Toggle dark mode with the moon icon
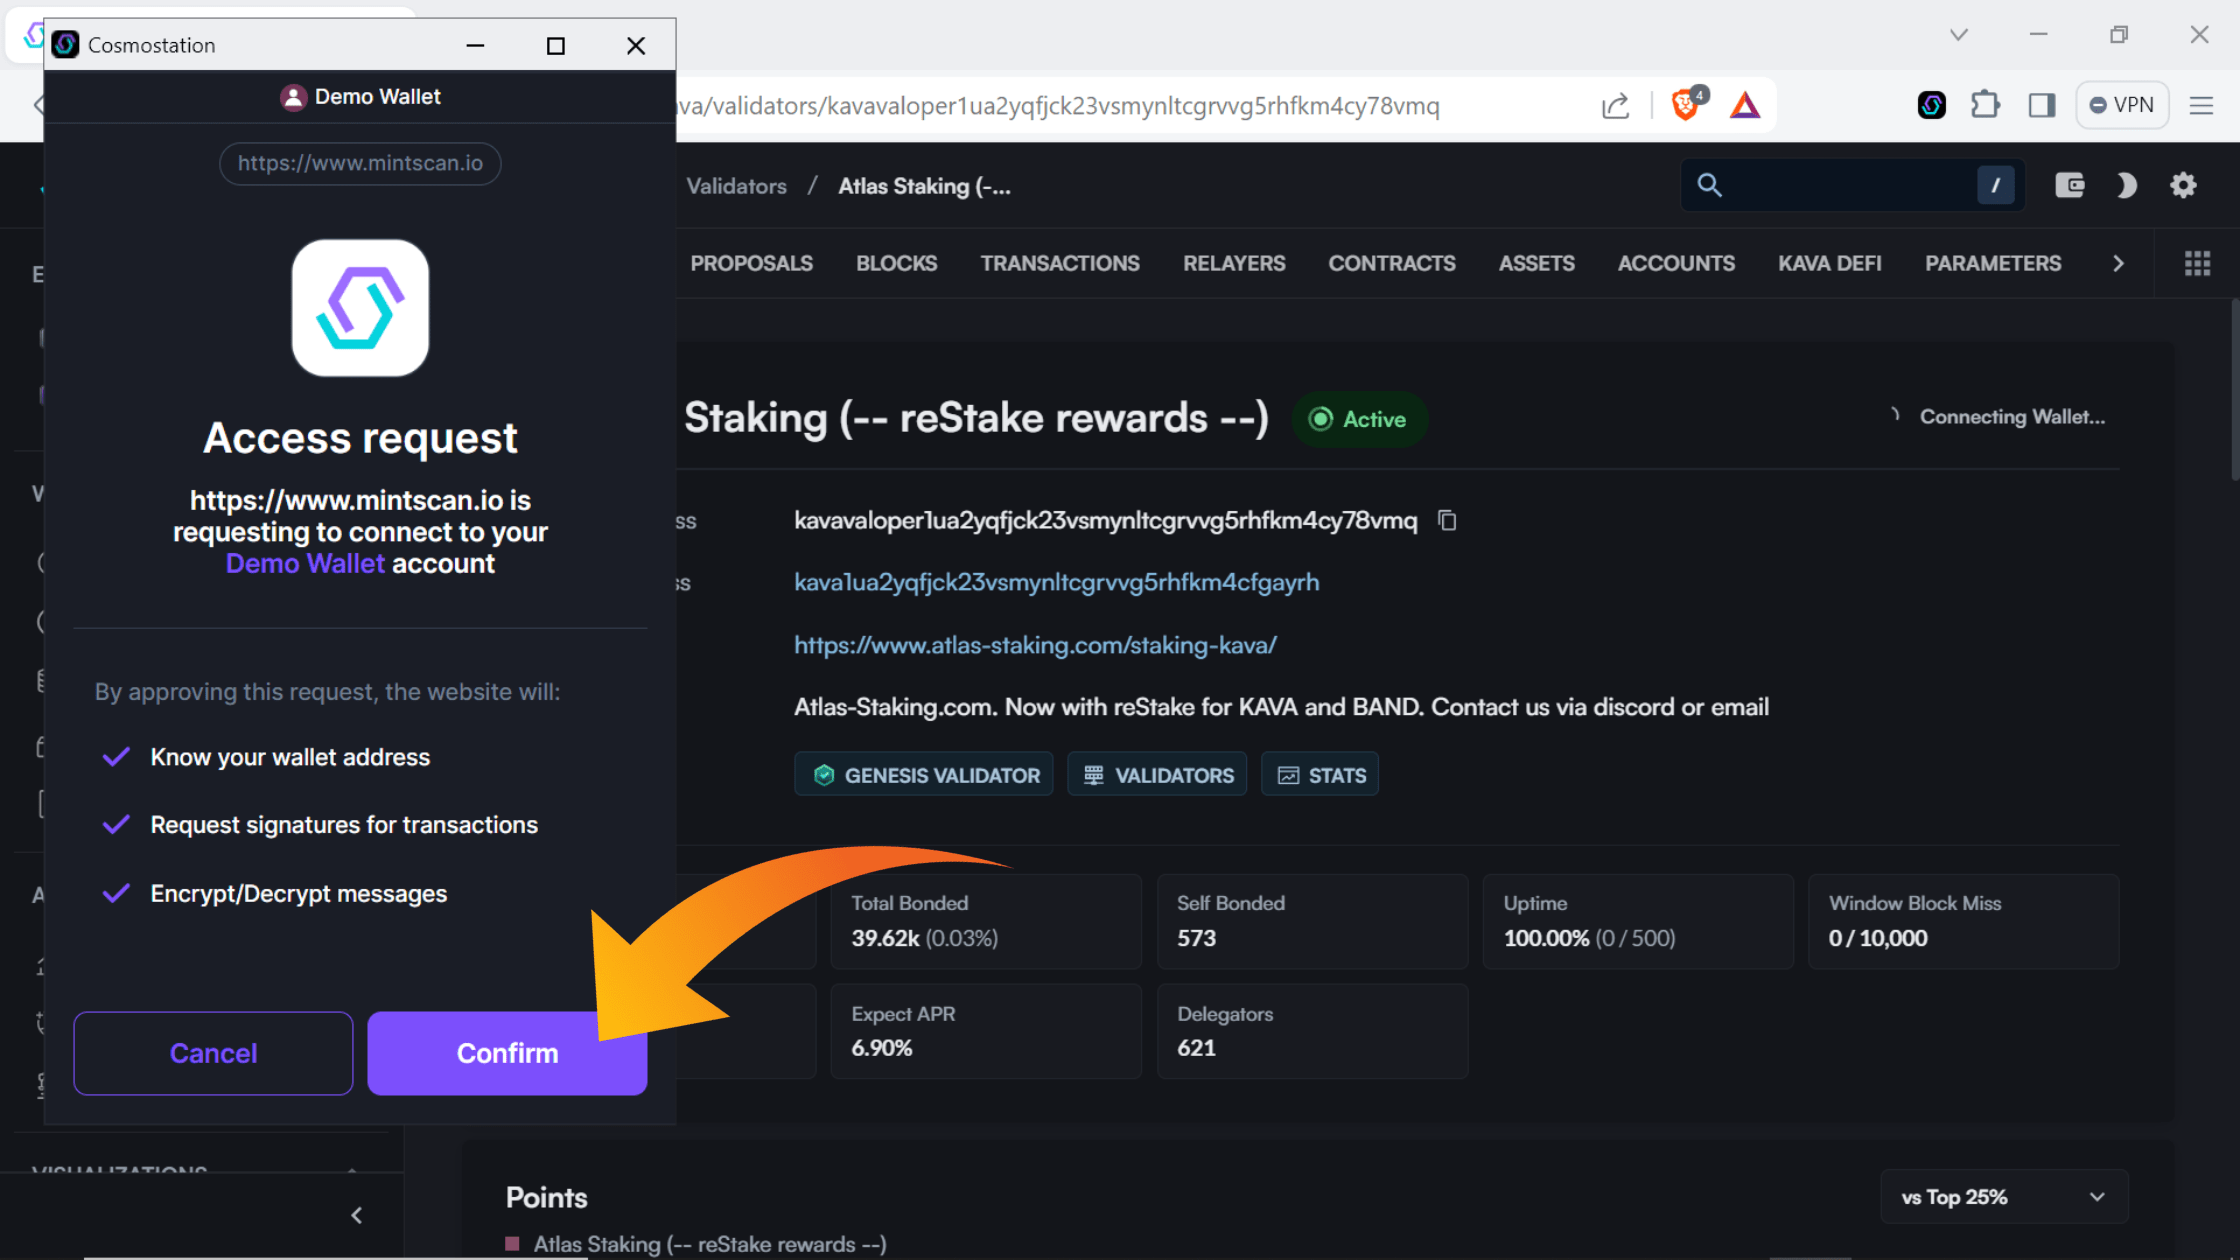The width and height of the screenshot is (2240, 1260). pyautogui.click(x=2126, y=185)
